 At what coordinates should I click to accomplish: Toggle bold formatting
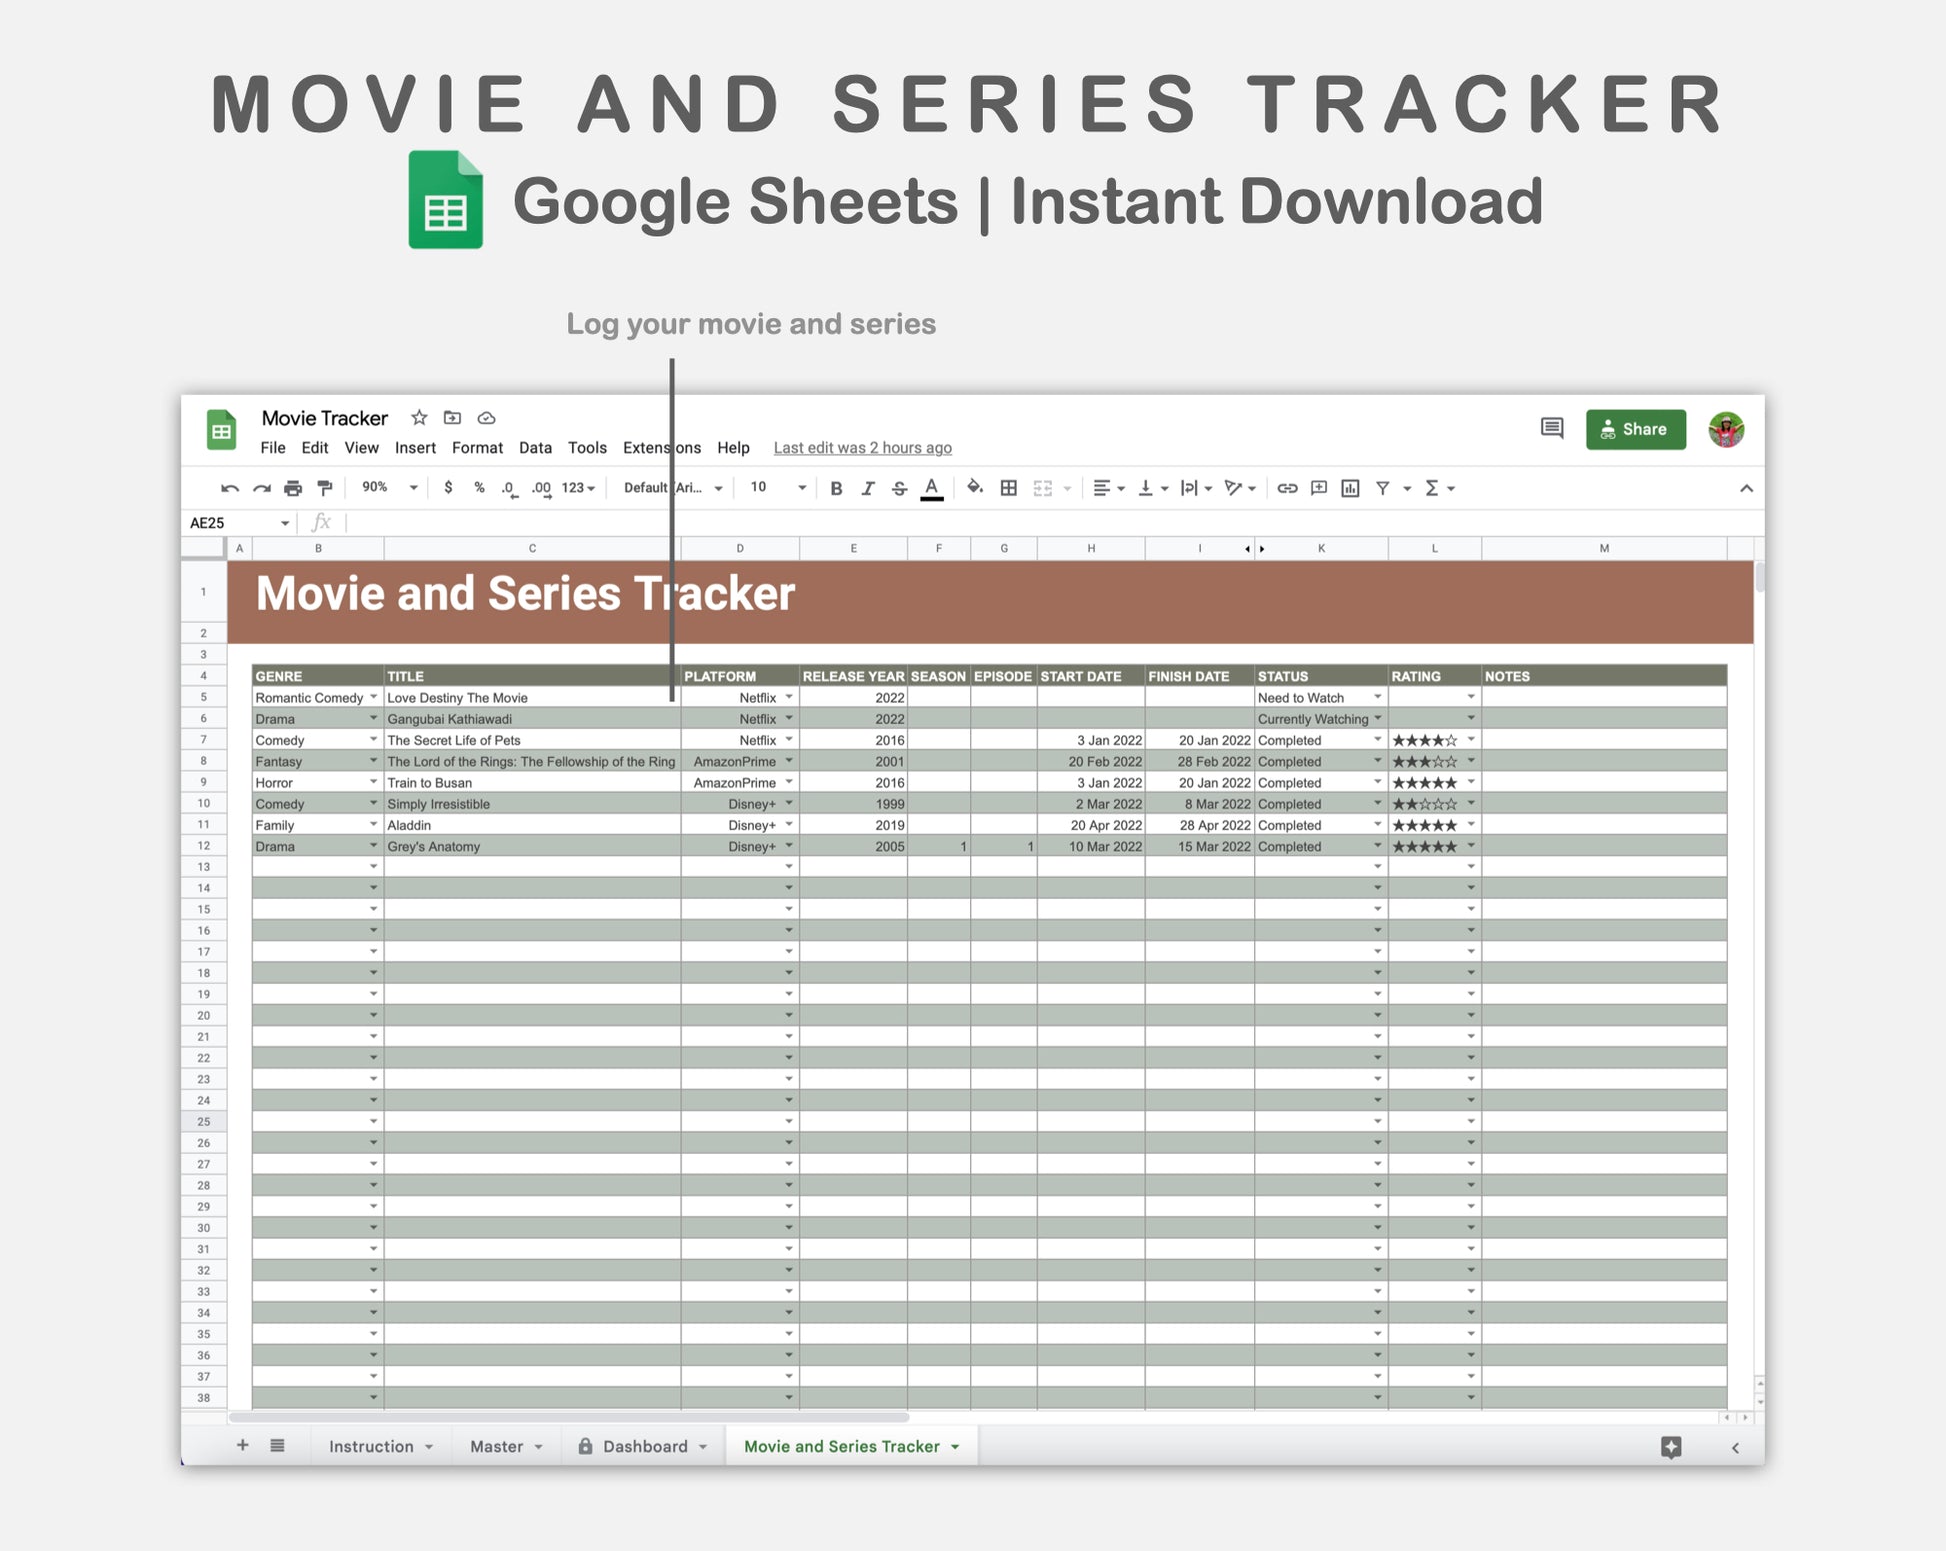[x=836, y=488]
